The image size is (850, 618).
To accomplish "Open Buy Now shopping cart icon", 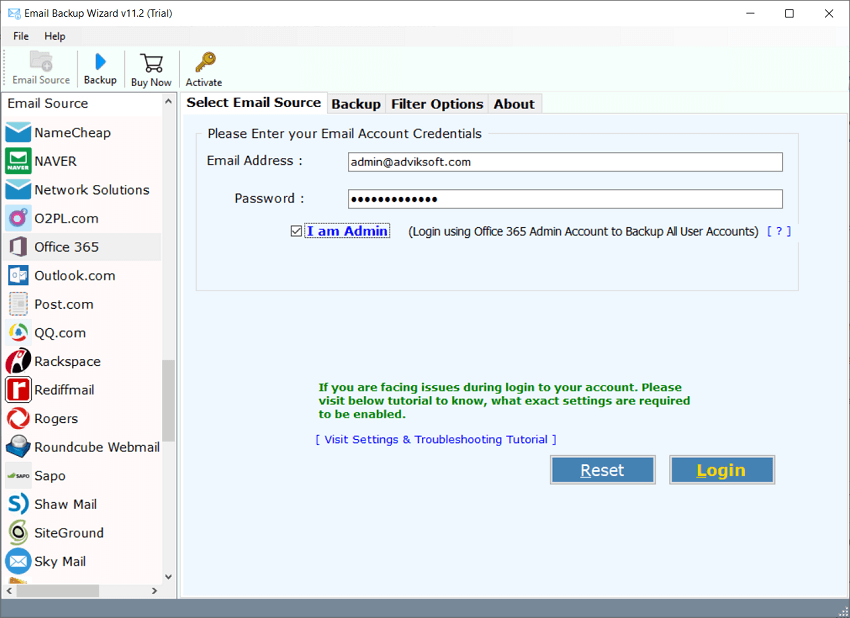I will pyautogui.click(x=151, y=63).
